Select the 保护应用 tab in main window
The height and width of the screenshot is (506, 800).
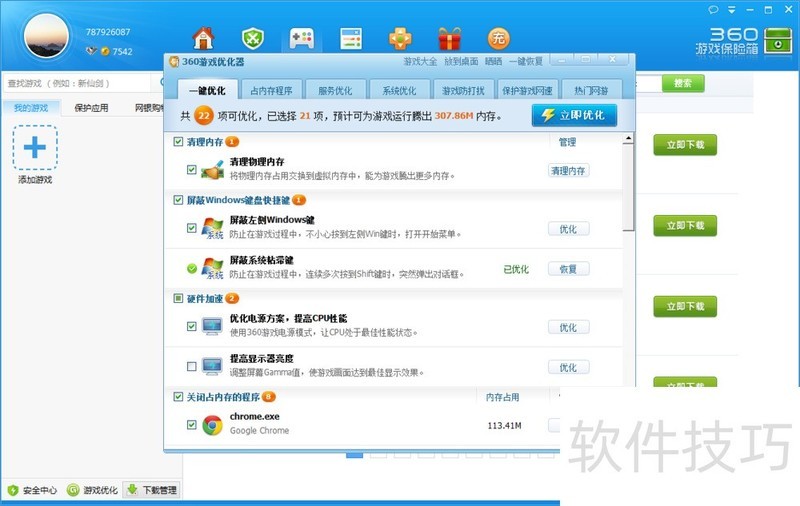pos(91,108)
